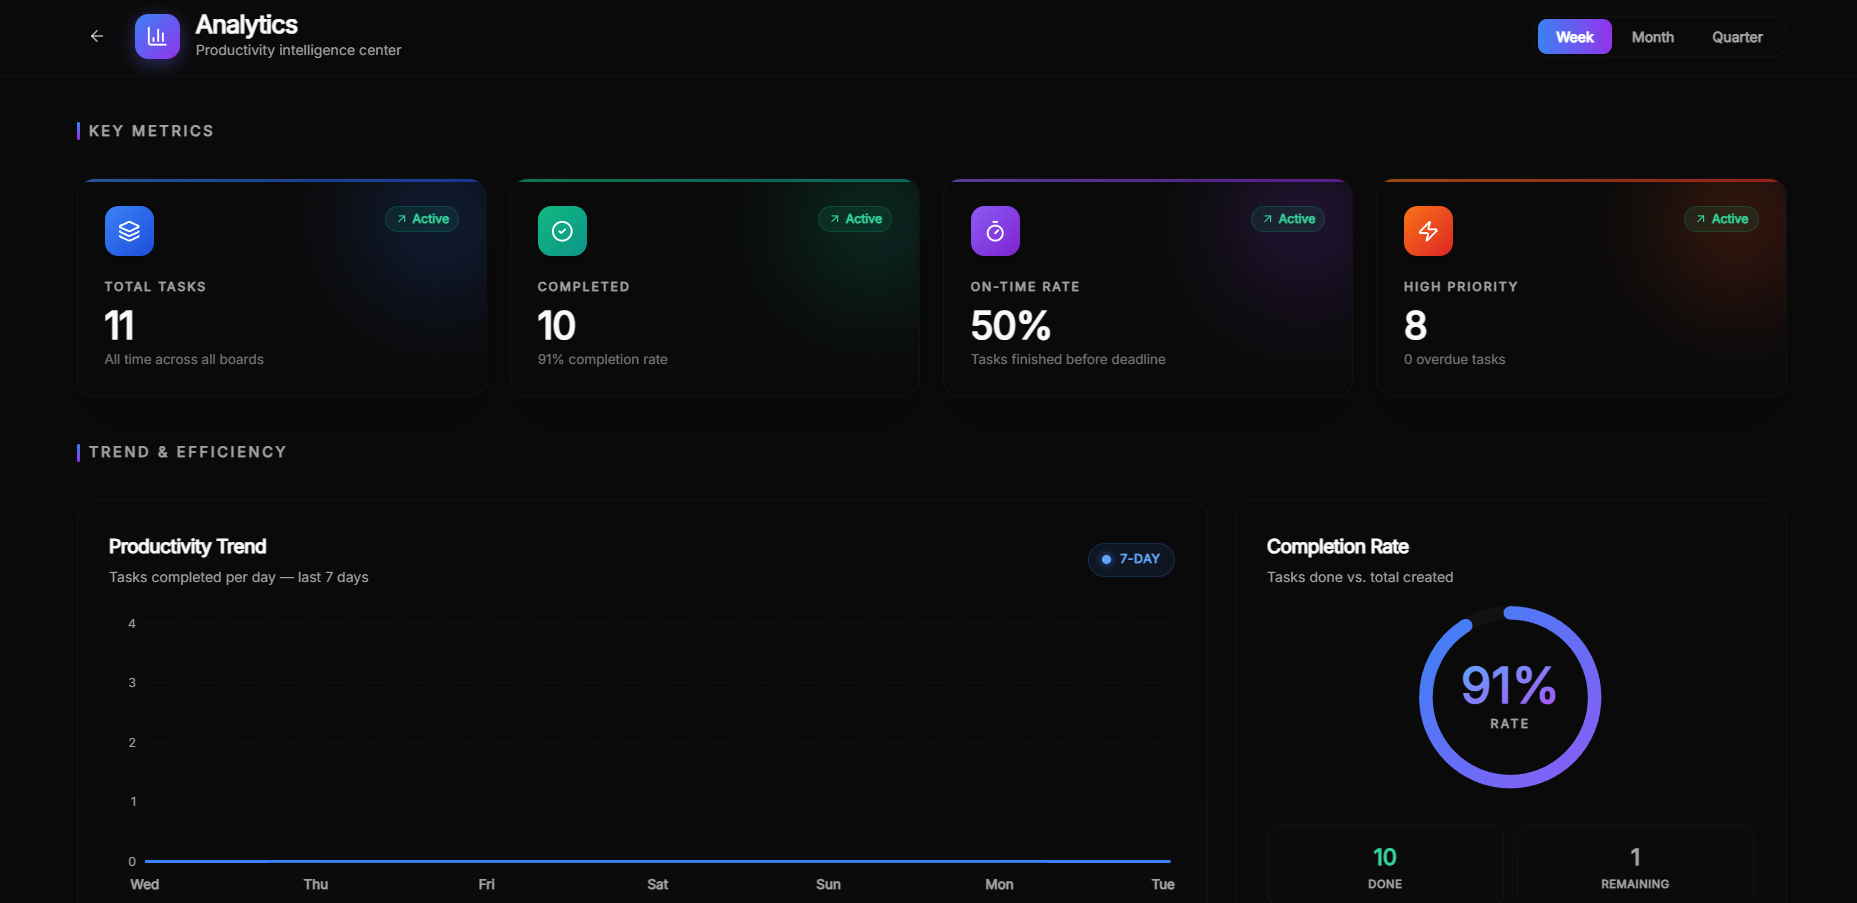Click the Completed checkmark circle icon

click(x=562, y=231)
